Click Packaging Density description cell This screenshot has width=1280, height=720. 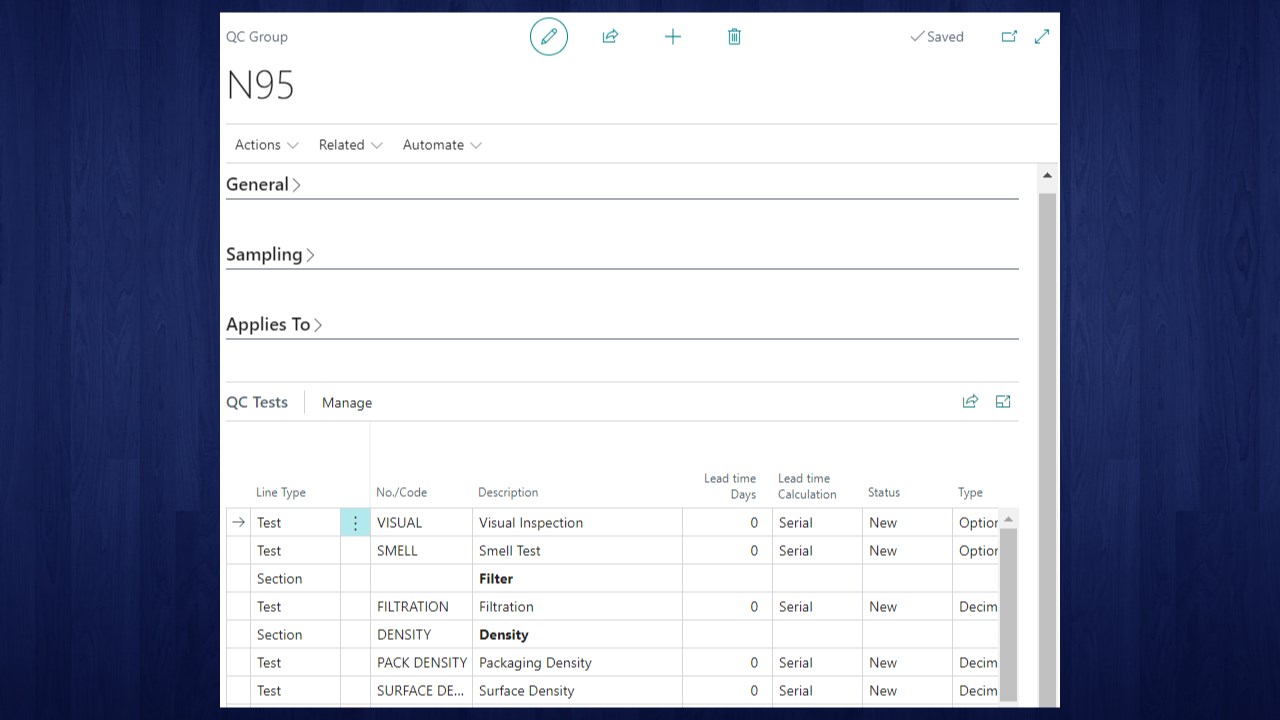(x=577, y=663)
